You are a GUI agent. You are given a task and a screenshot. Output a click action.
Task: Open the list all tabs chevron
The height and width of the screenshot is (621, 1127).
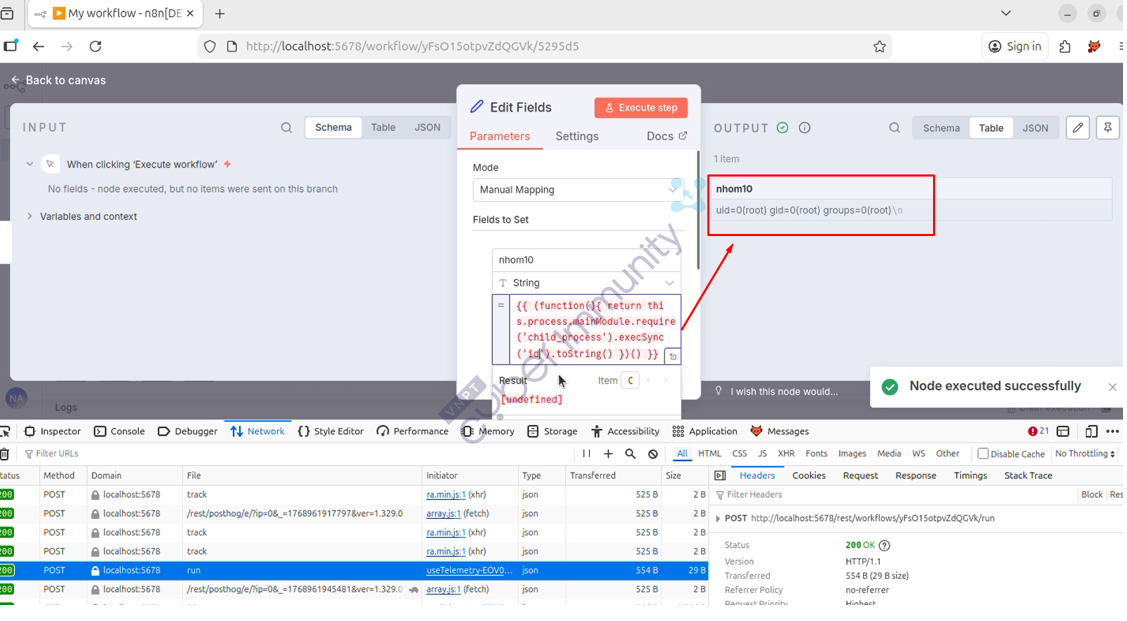pyautogui.click(x=1006, y=13)
